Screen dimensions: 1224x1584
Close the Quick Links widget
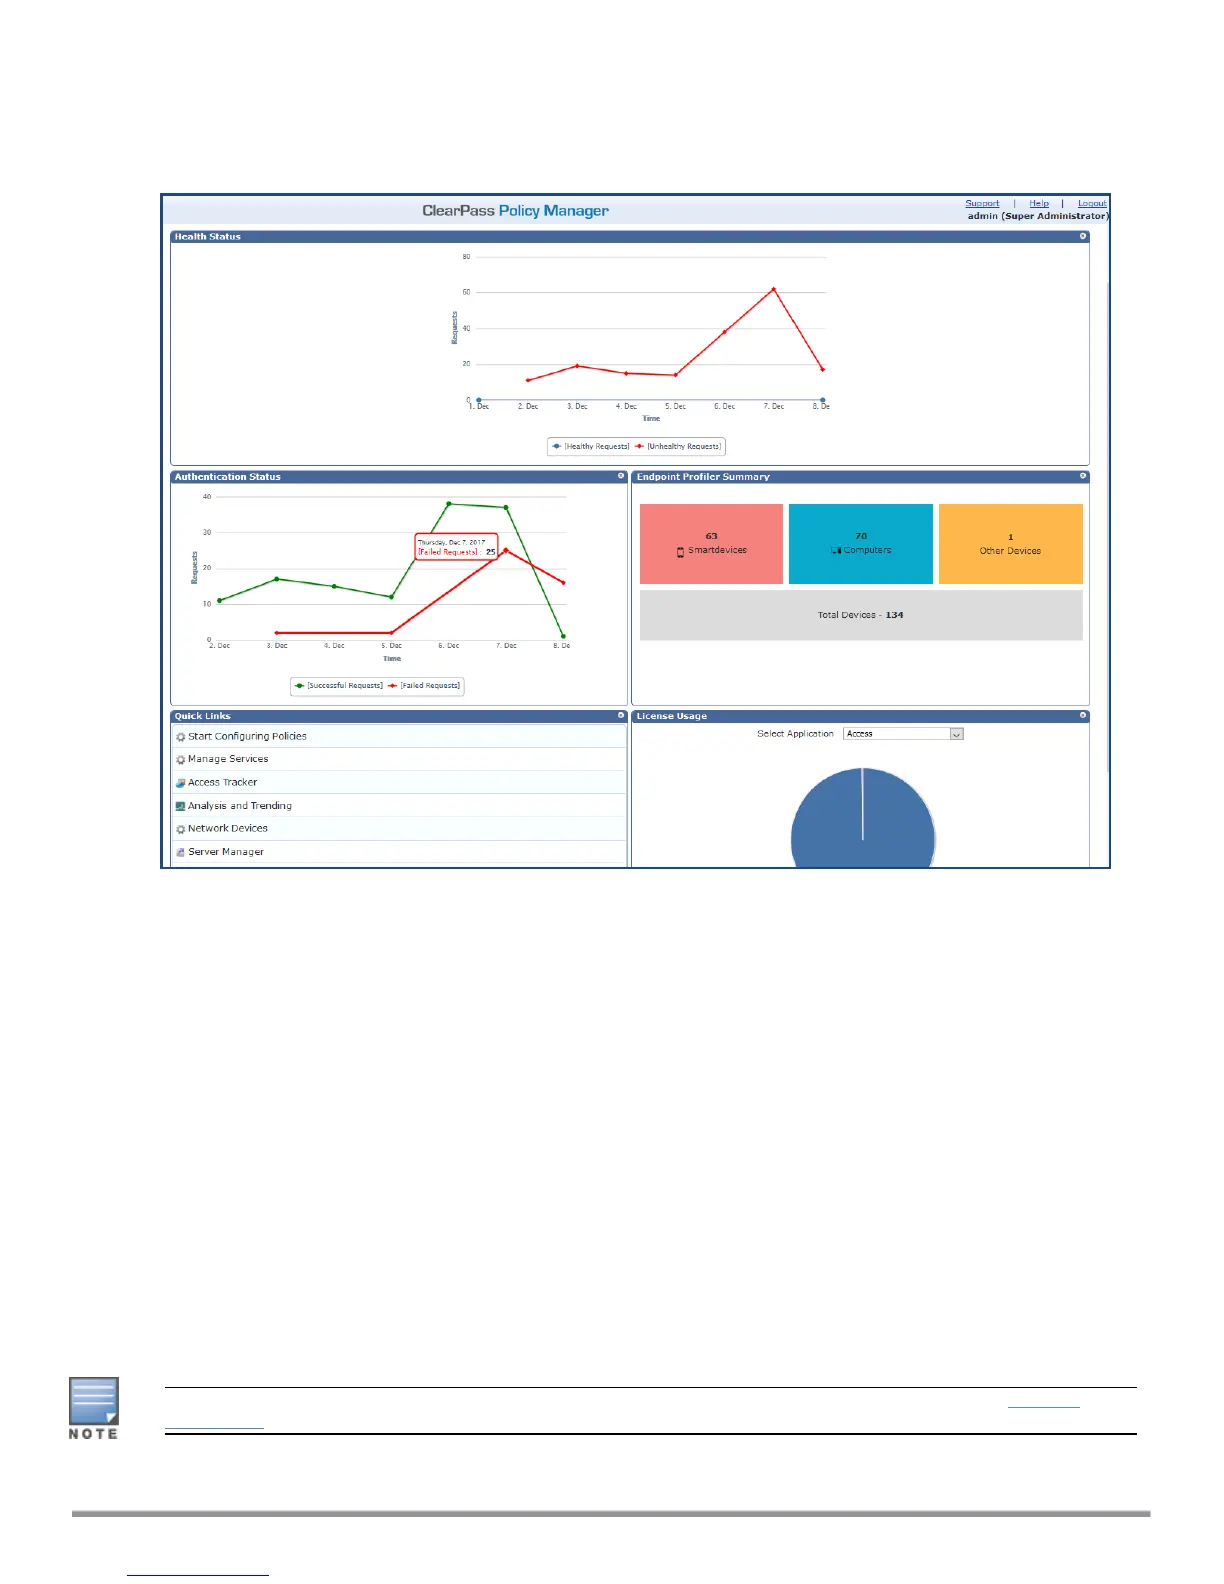pyautogui.click(x=621, y=715)
